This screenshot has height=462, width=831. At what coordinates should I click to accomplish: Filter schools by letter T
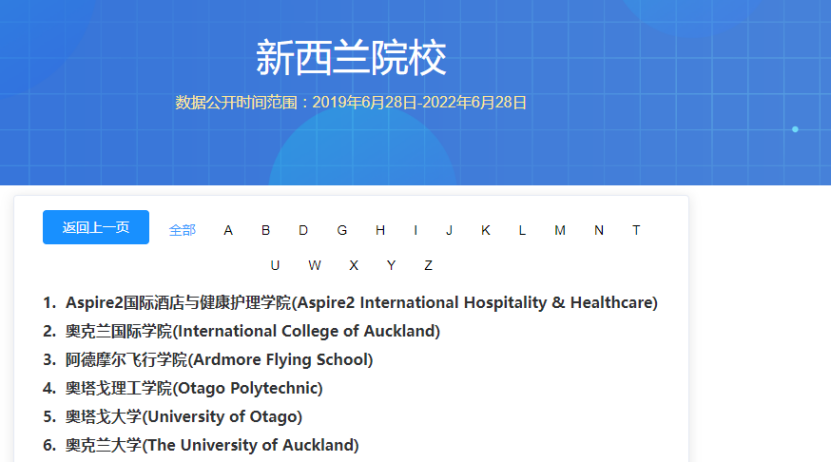[x=636, y=230]
